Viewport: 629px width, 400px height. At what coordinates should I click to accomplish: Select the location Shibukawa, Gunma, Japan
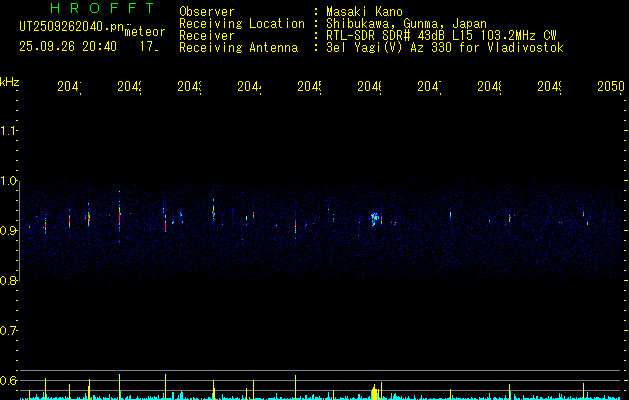tap(406, 24)
